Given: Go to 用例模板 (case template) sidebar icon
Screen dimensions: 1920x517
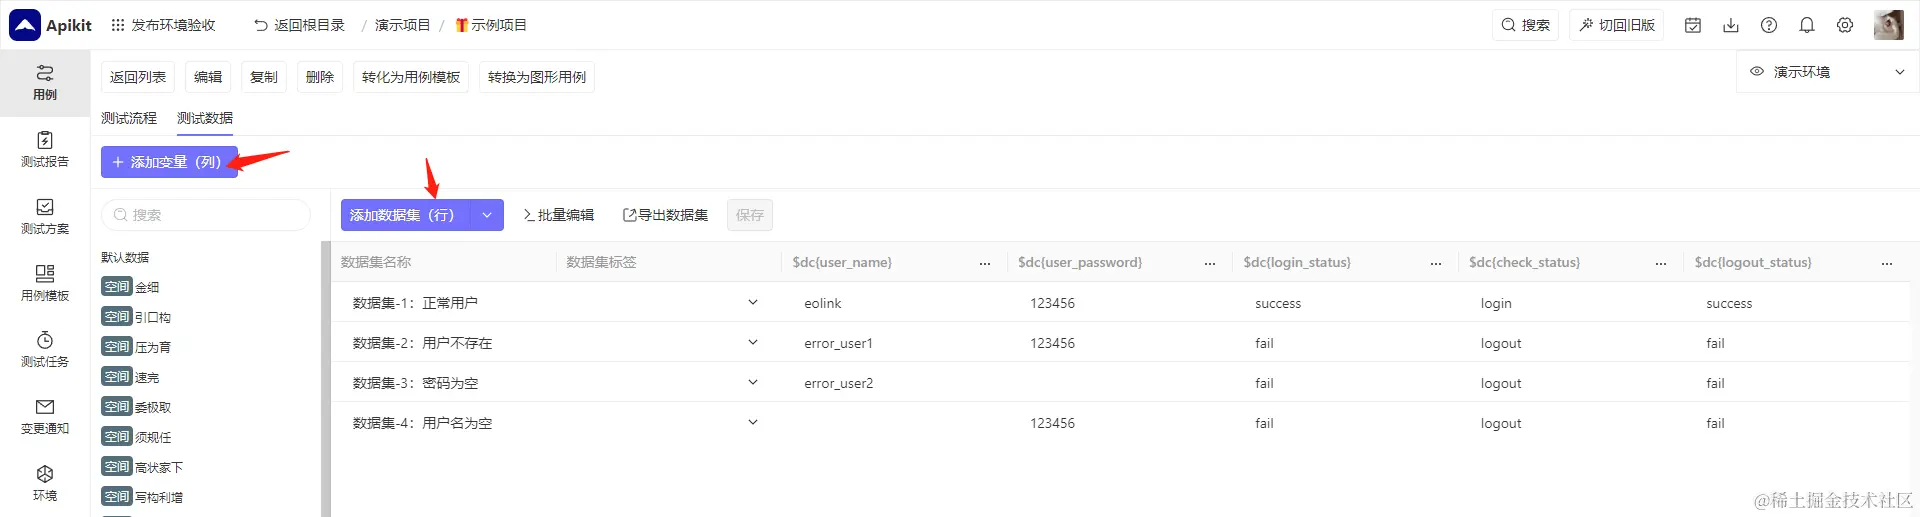Looking at the screenshot, I should [x=45, y=282].
